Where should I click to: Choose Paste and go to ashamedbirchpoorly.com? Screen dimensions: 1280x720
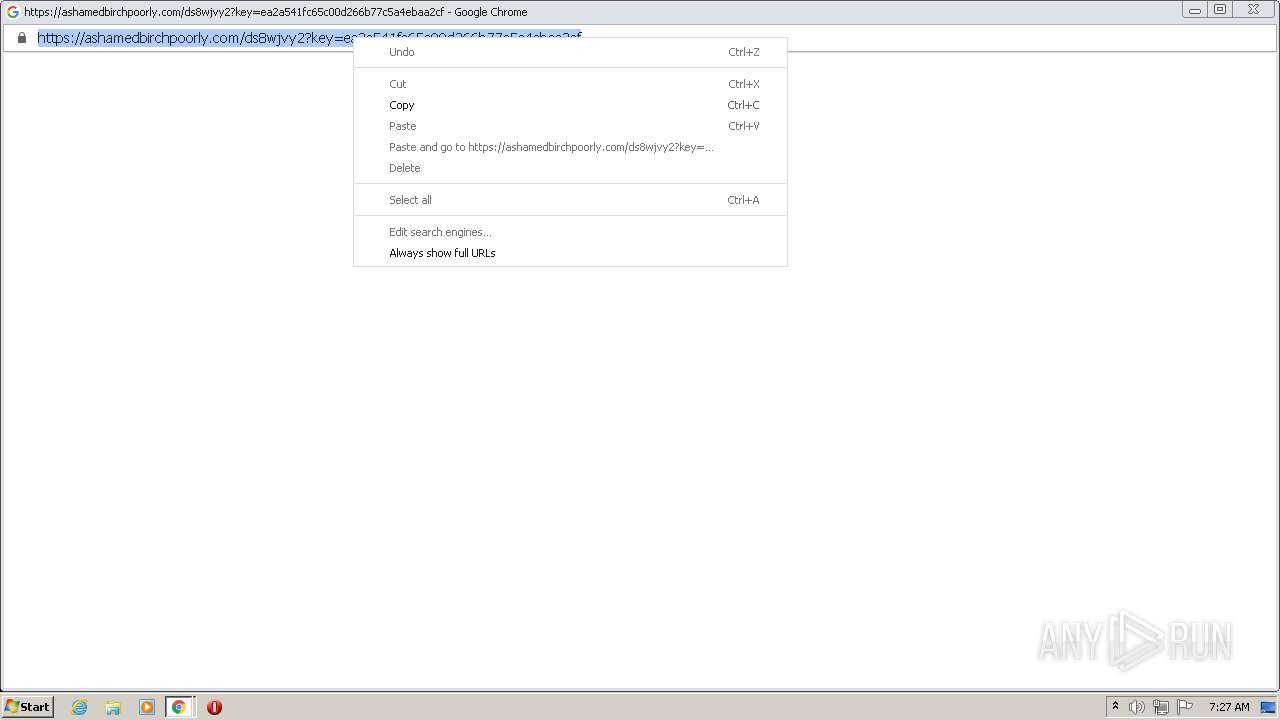[x=570, y=147]
